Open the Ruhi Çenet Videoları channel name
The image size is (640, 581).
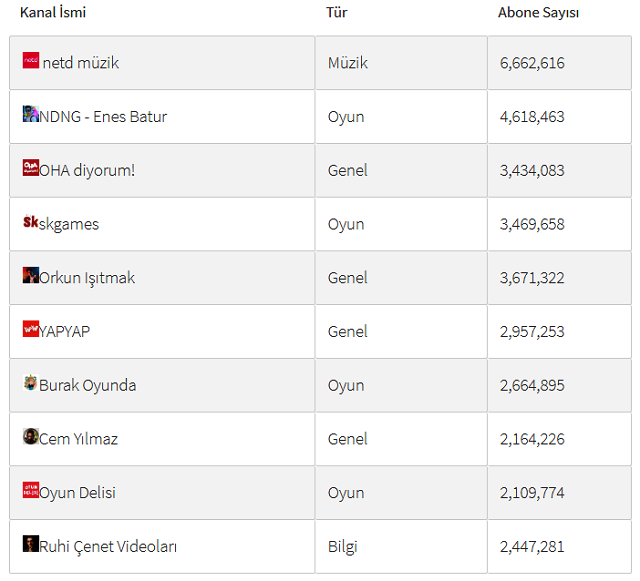point(108,546)
